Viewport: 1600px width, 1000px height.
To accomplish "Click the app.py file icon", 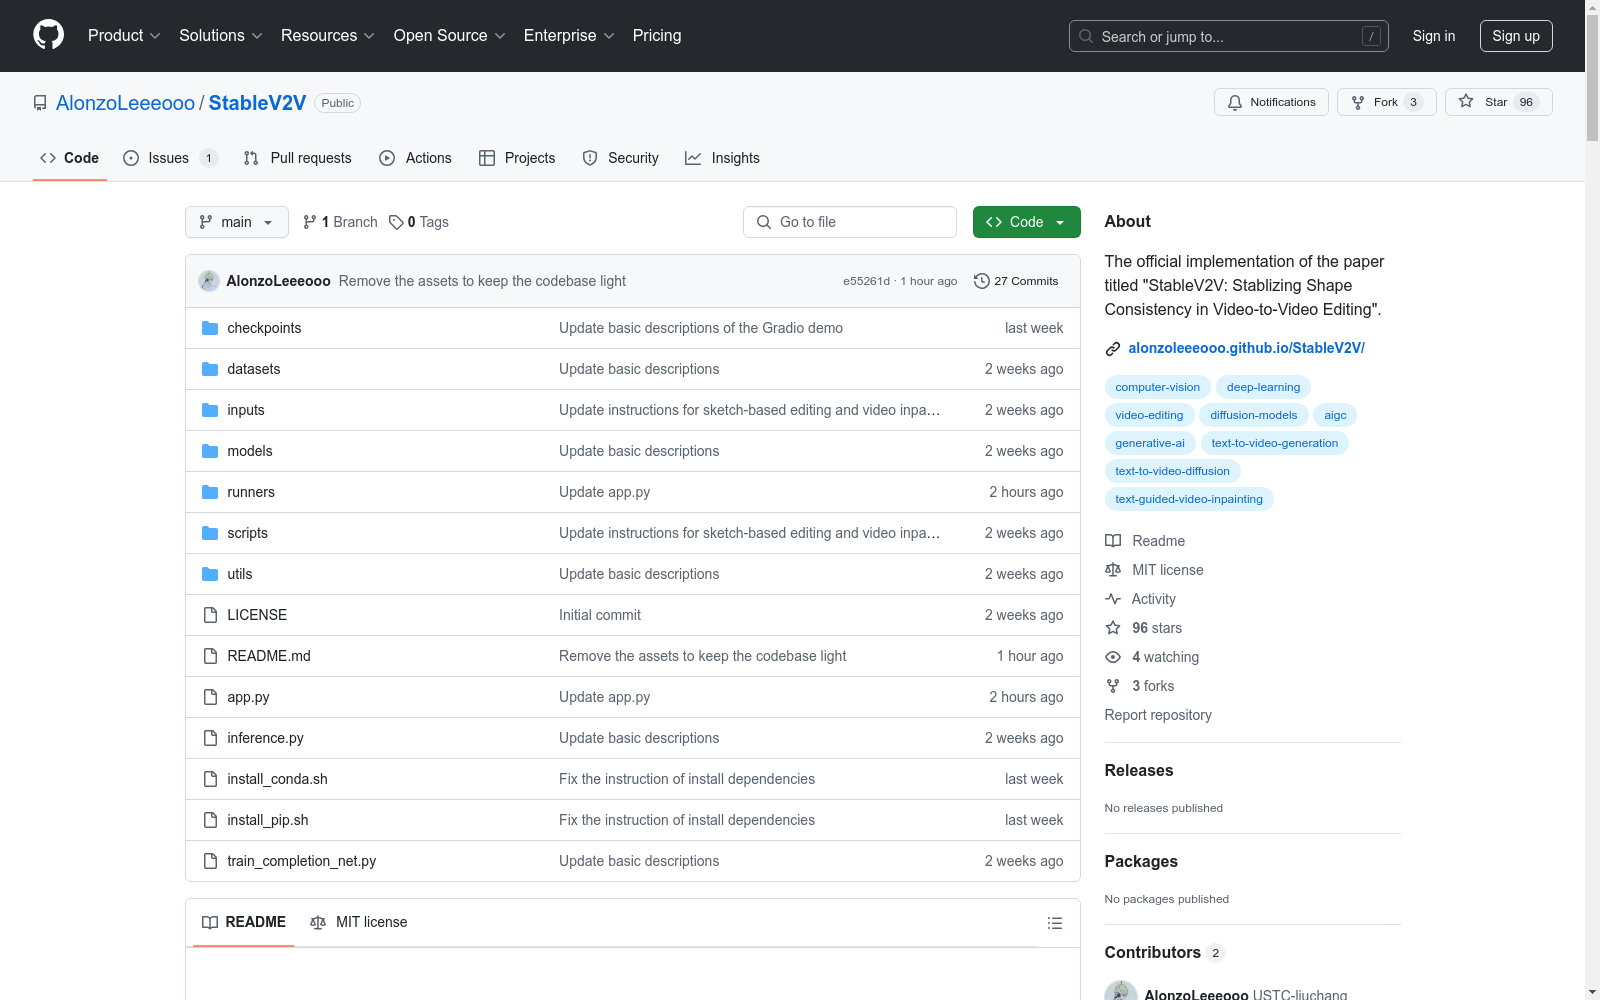I will pos(210,697).
